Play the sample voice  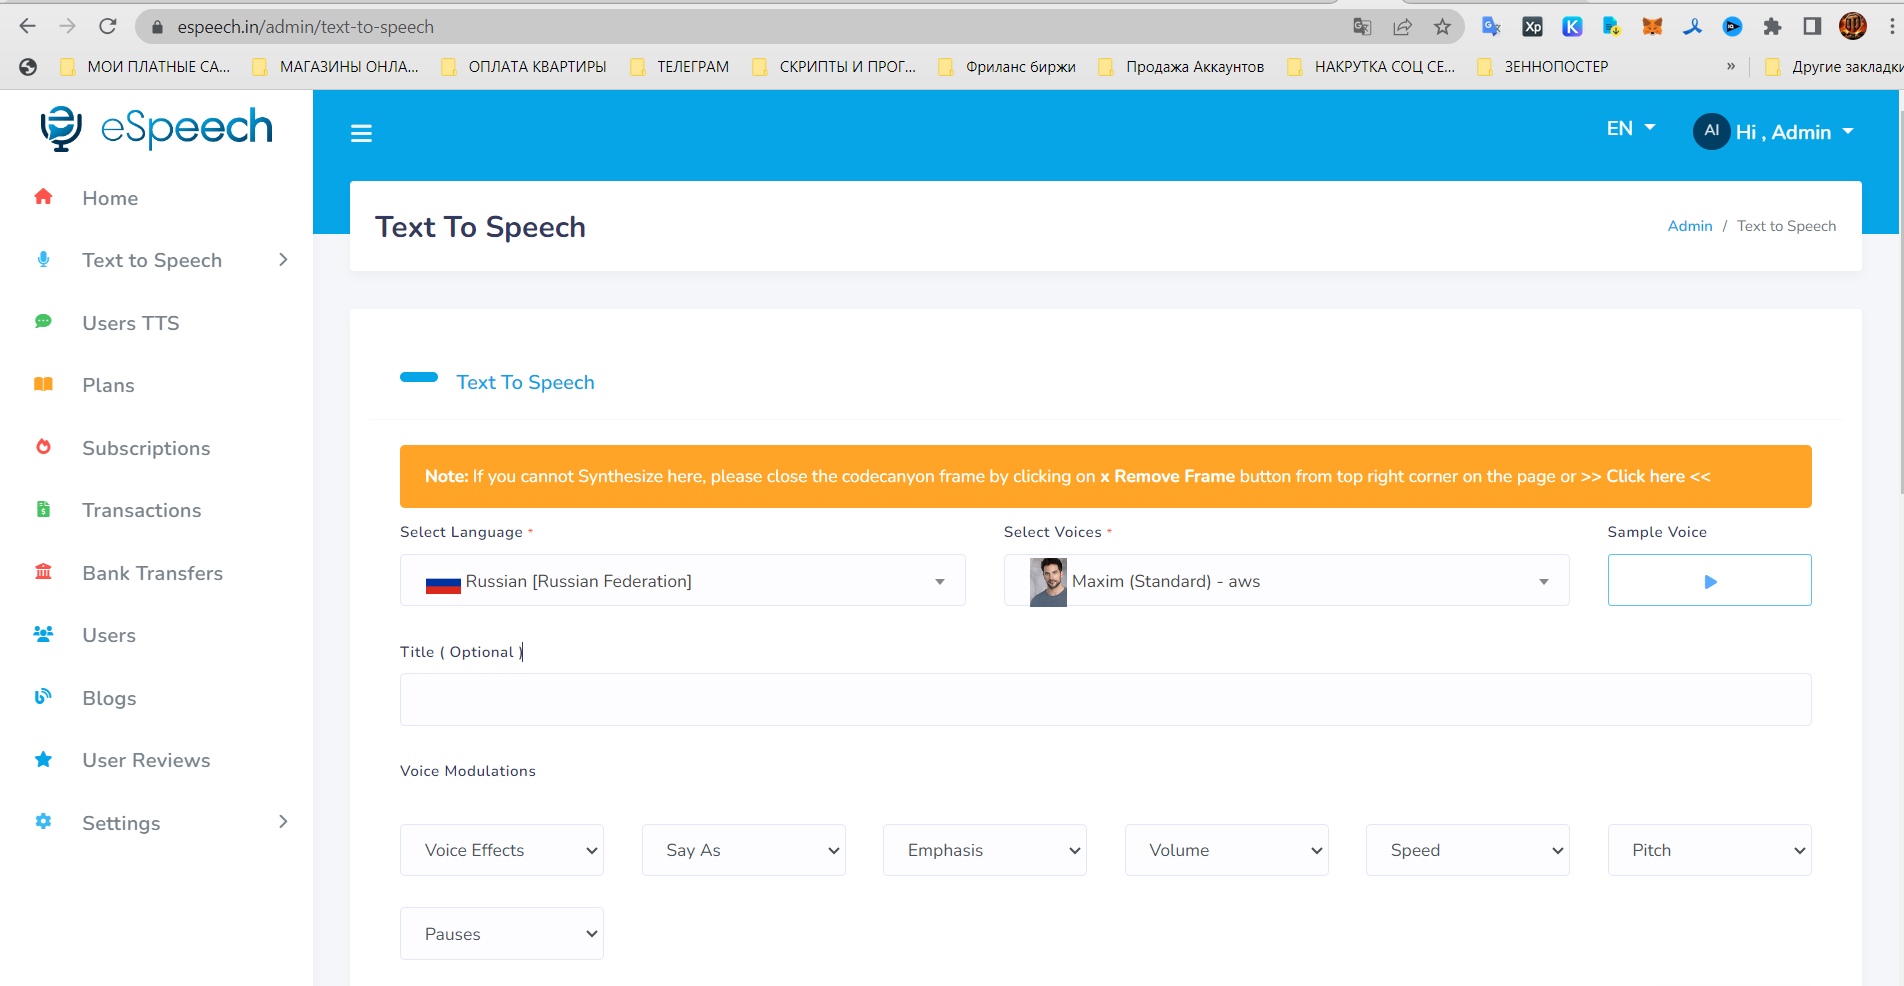coord(1708,581)
